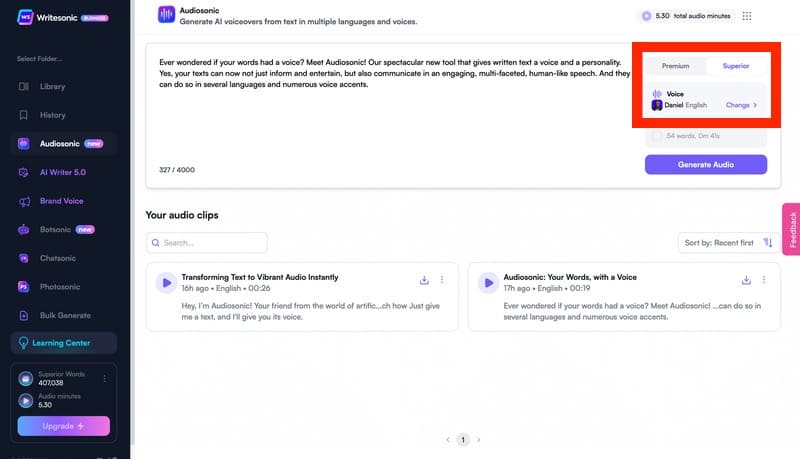800x459 pixels.
Task: Open Botsonic in the sidebar
Action: 64,230
